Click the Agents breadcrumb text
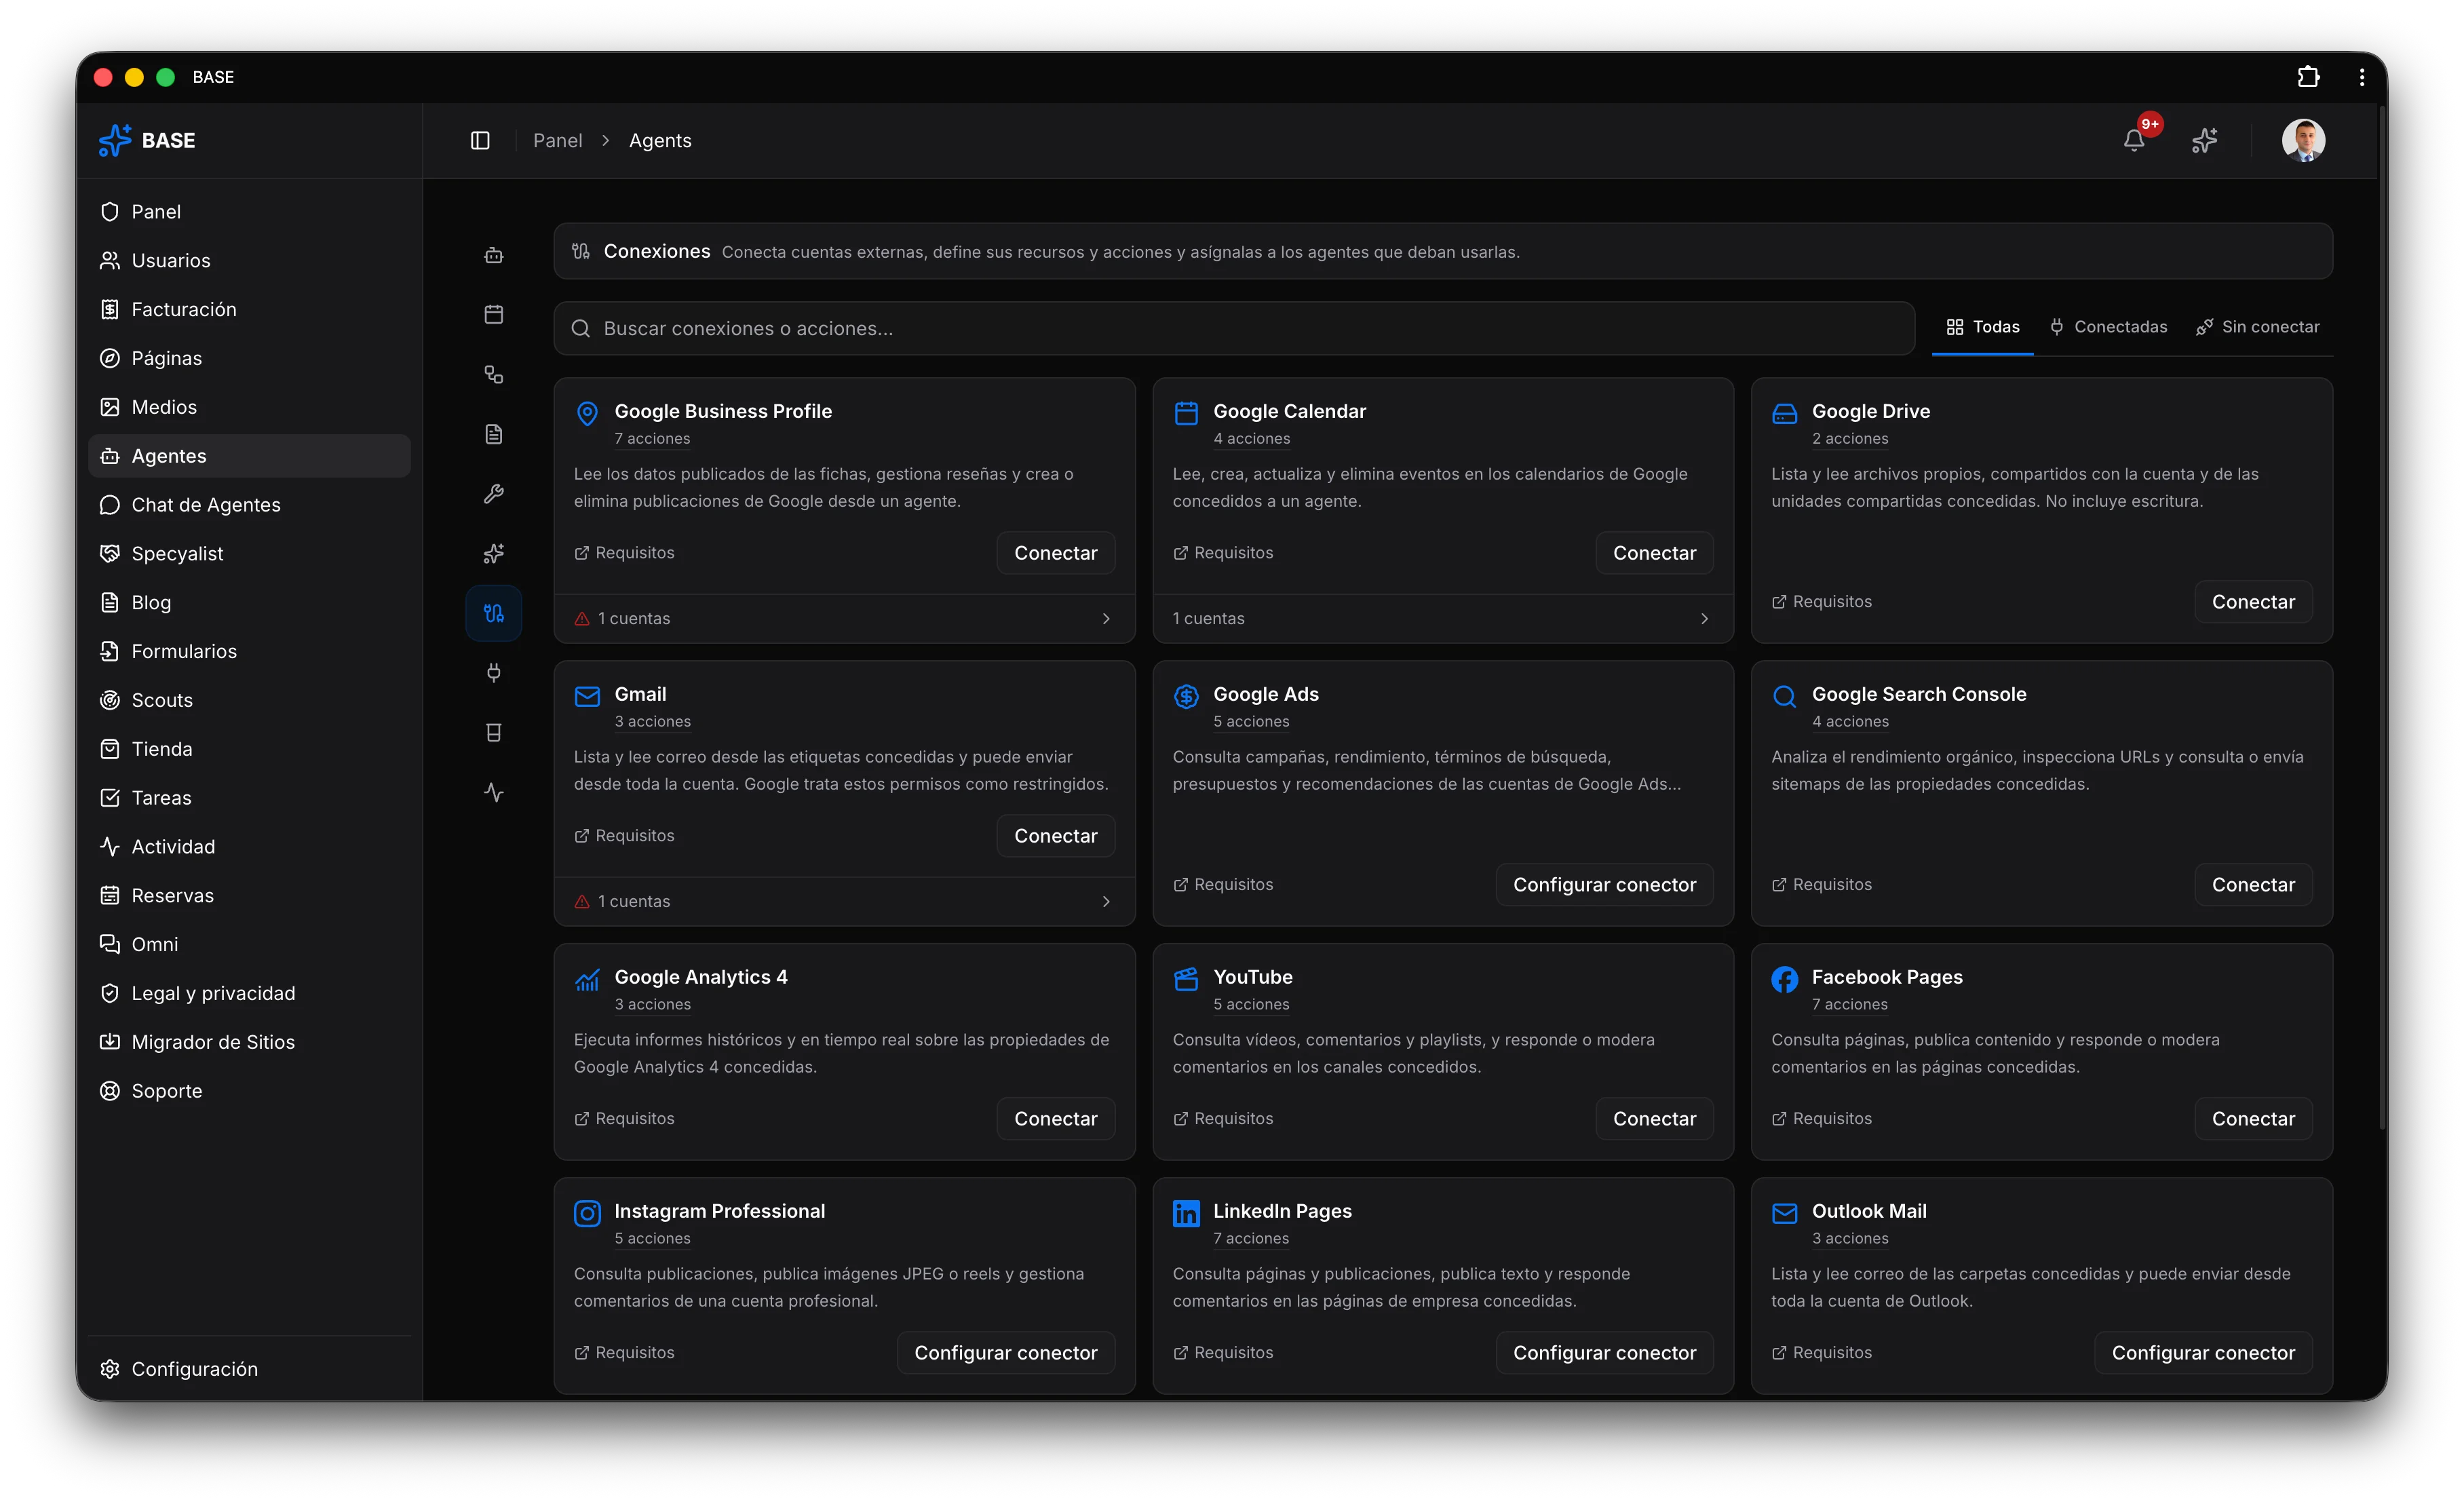This screenshot has width=2464, height=1502. pos(660,141)
